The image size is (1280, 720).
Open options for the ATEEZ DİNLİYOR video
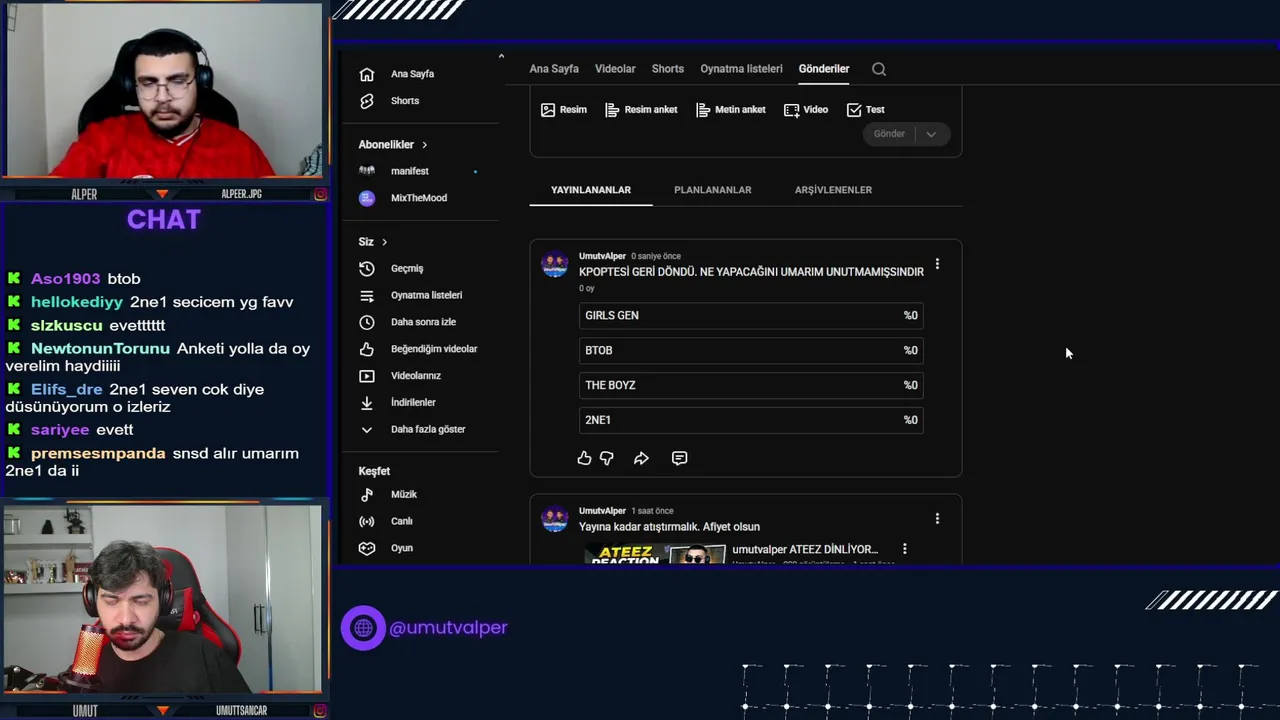(904, 549)
